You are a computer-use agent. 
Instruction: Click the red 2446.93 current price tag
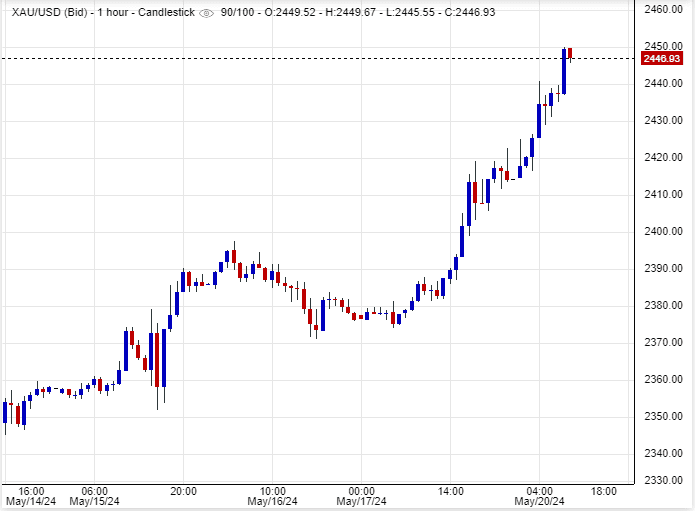[662, 58]
